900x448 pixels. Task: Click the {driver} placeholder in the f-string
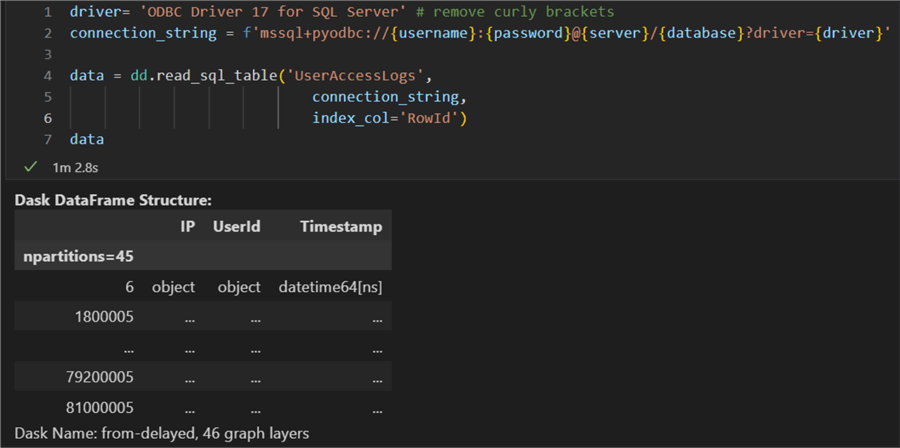851,33
